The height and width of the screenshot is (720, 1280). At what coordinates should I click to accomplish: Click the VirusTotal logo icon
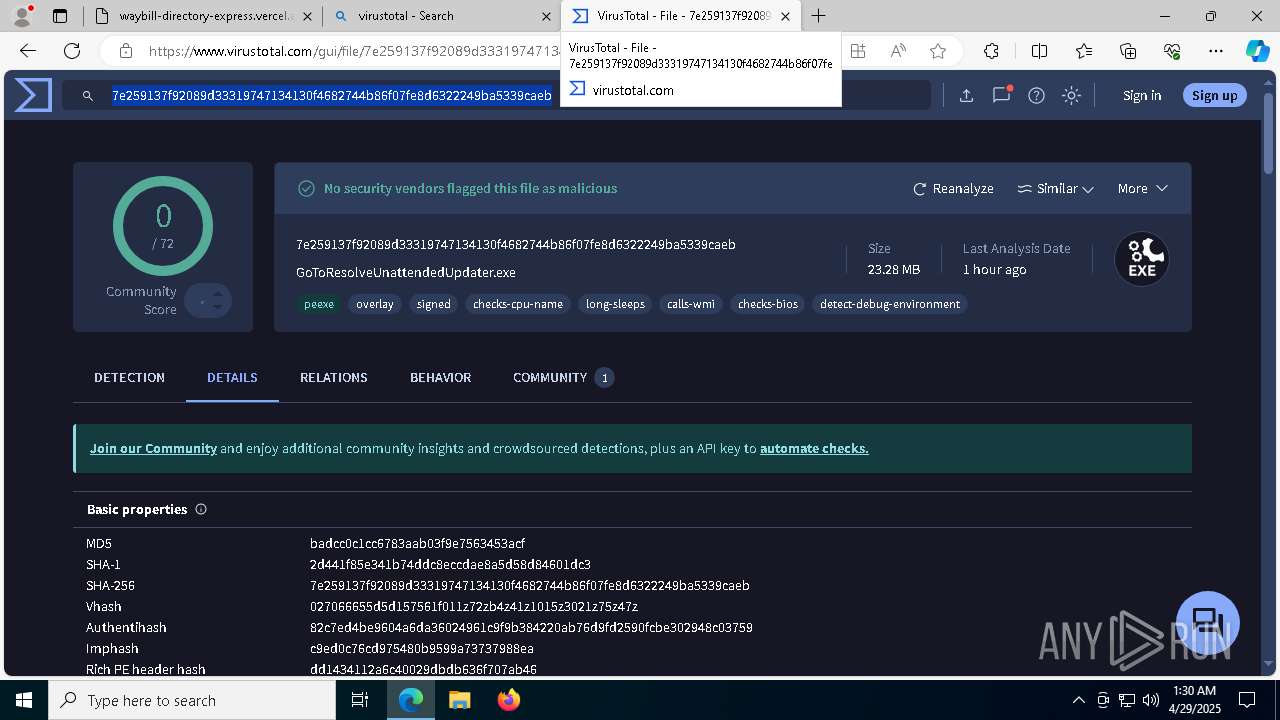coord(33,95)
